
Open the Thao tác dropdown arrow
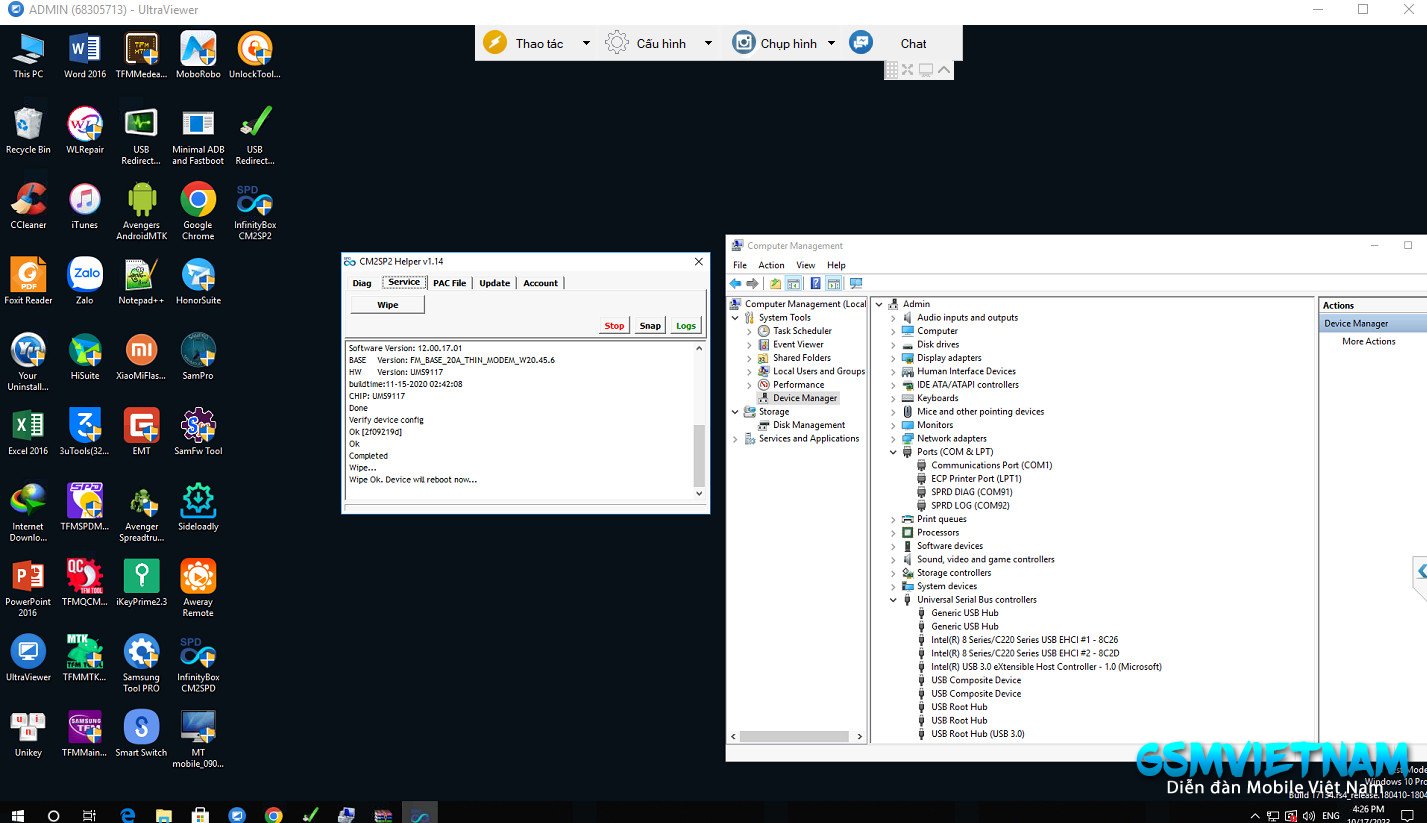coord(586,43)
